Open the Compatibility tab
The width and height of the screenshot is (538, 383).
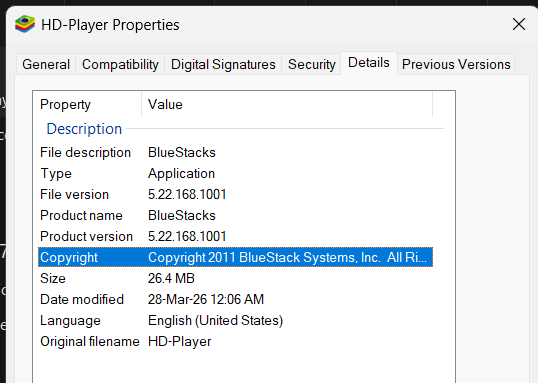(120, 64)
